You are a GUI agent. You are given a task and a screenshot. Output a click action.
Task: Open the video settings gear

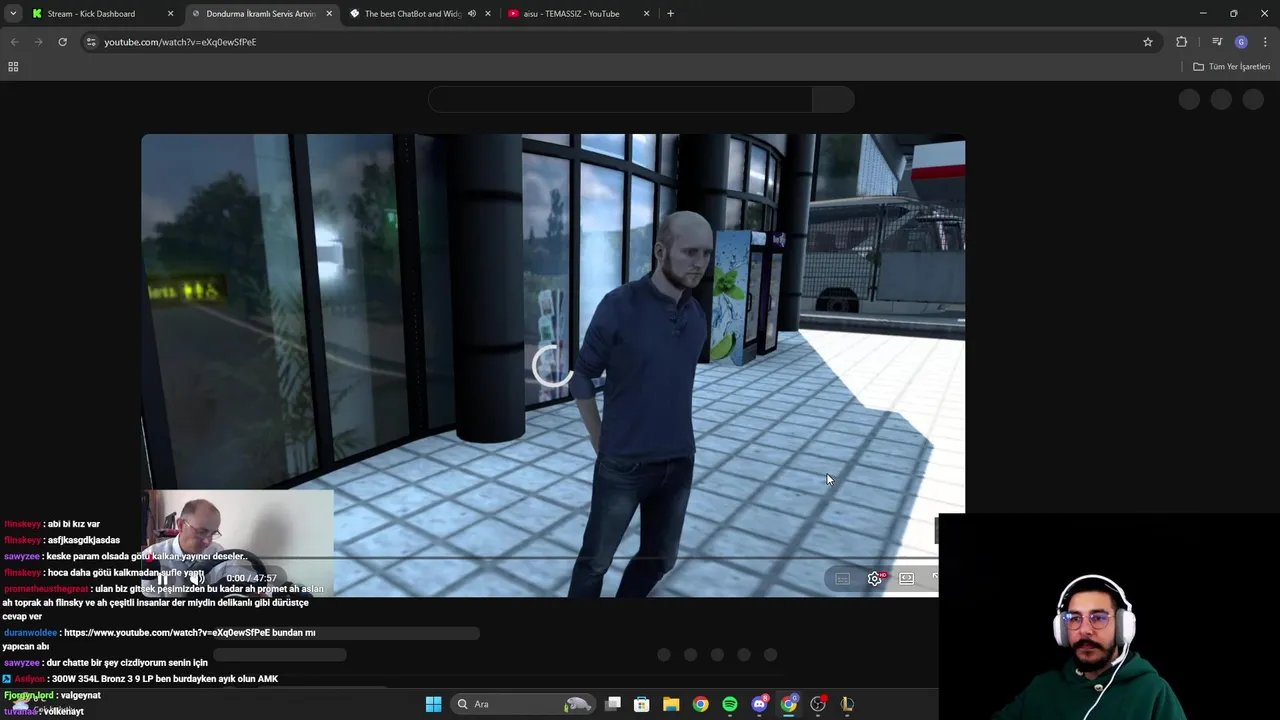point(875,578)
